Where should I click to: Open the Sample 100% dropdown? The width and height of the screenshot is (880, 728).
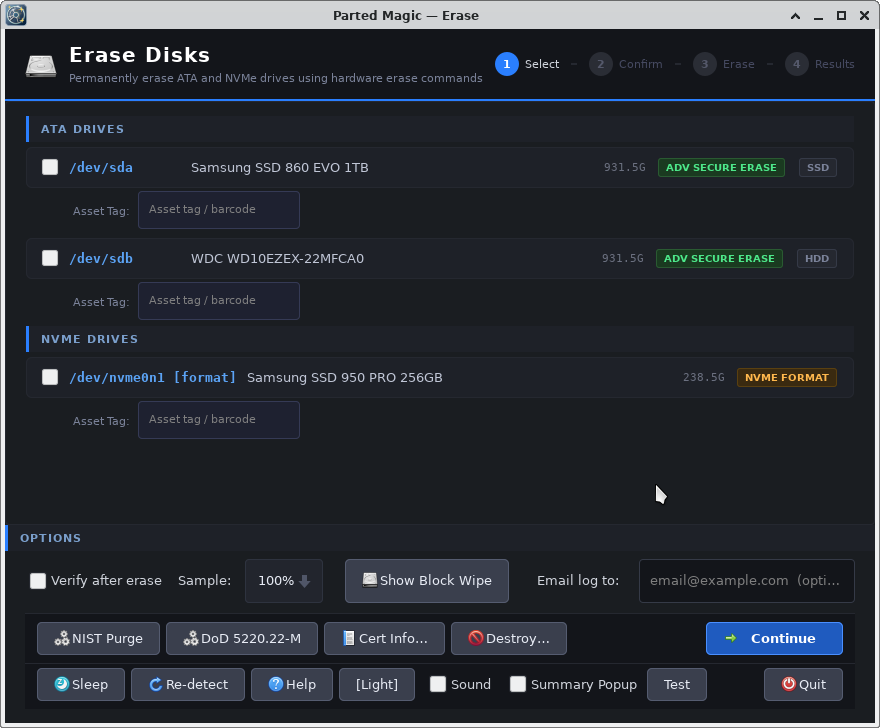(x=284, y=581)
